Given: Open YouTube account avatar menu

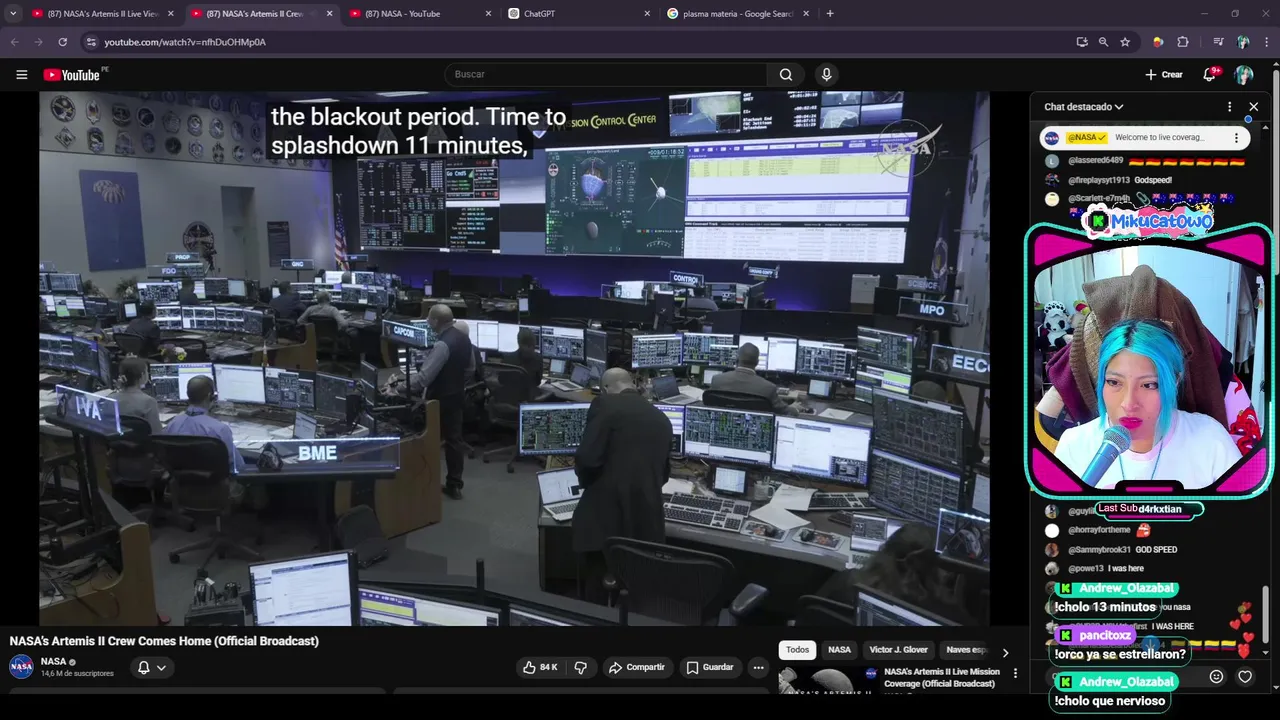Looking at the screenshot, I should point(1244,75).
